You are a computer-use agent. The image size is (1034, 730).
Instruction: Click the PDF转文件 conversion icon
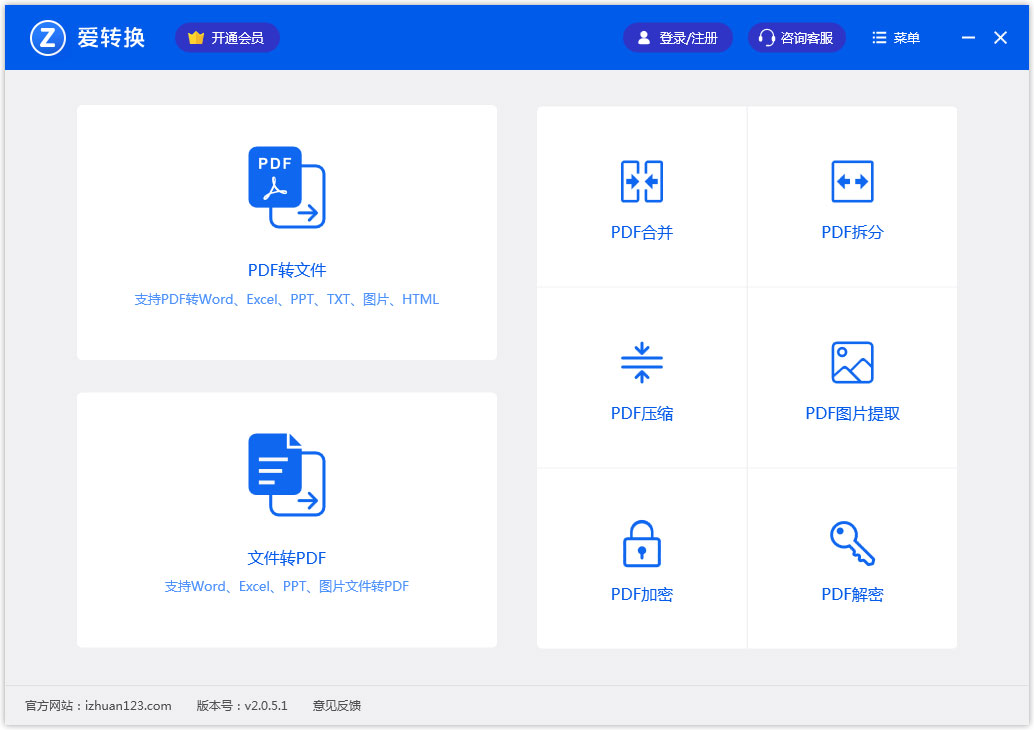[x=286, y=187]
